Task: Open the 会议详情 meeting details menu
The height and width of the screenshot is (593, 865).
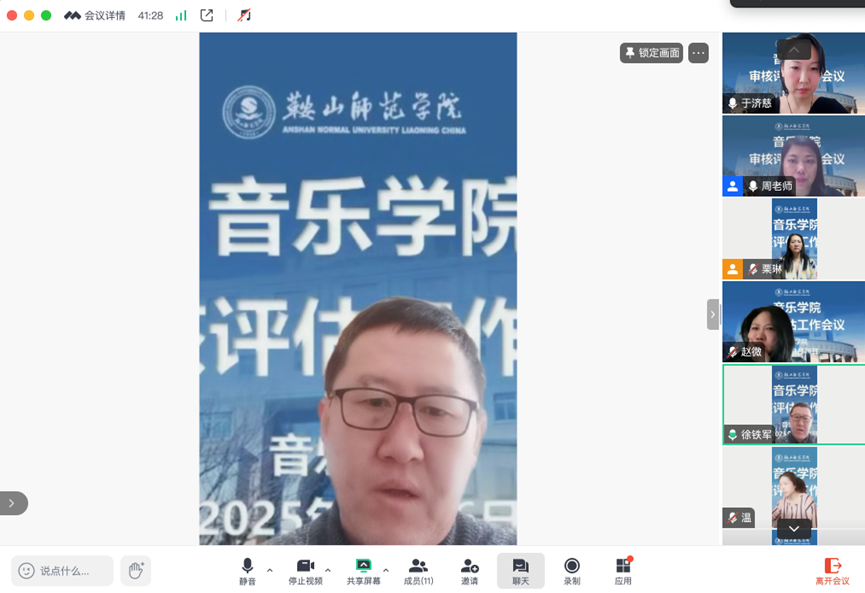Action: (x=96, y=16)
